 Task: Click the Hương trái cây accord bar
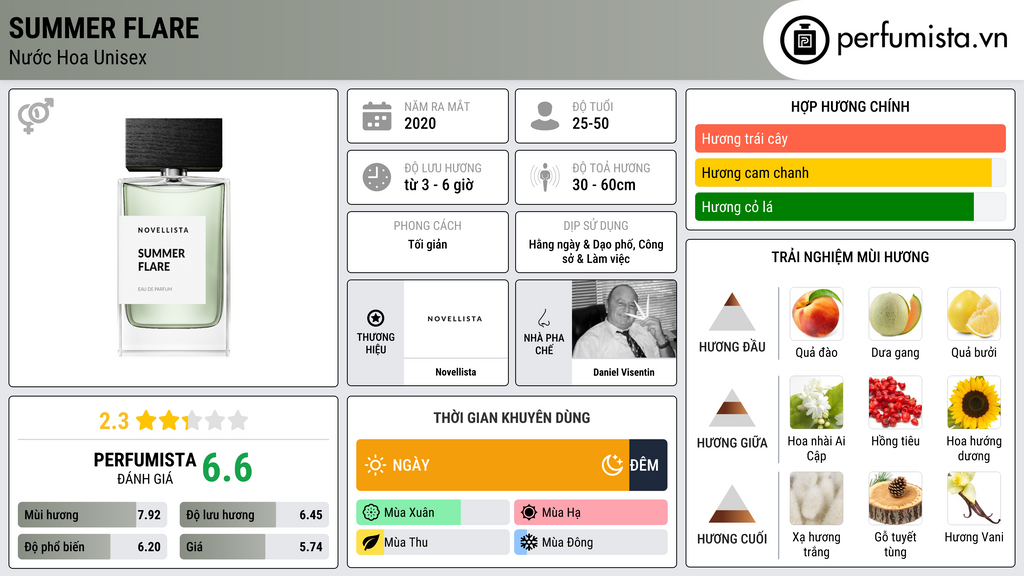[x=850, y=138]
